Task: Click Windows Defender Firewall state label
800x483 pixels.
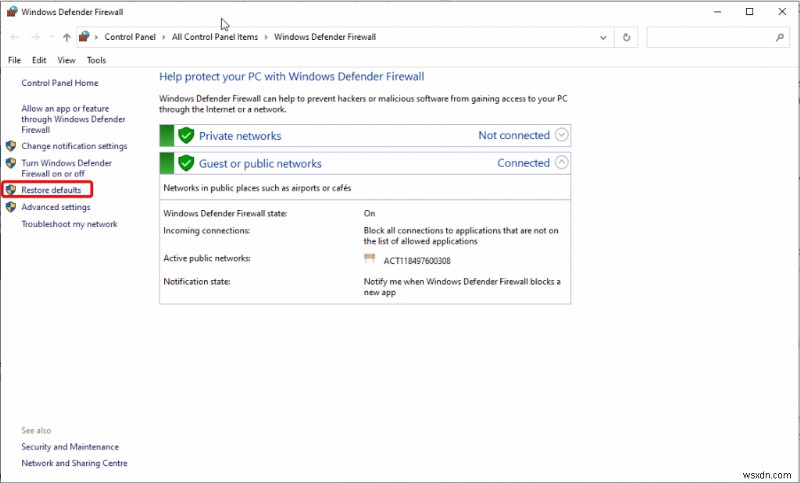Action: click(x=225, y=213)
